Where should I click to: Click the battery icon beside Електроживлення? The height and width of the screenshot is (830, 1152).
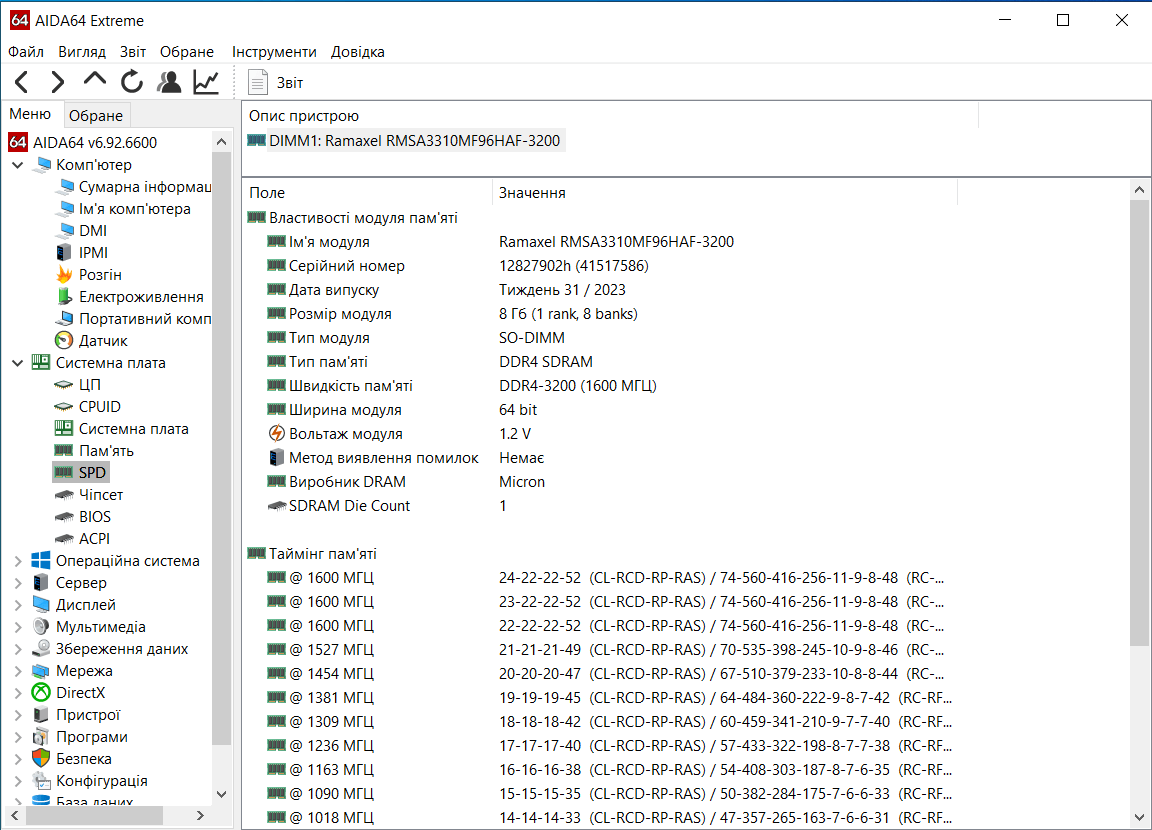pos(64,297)
